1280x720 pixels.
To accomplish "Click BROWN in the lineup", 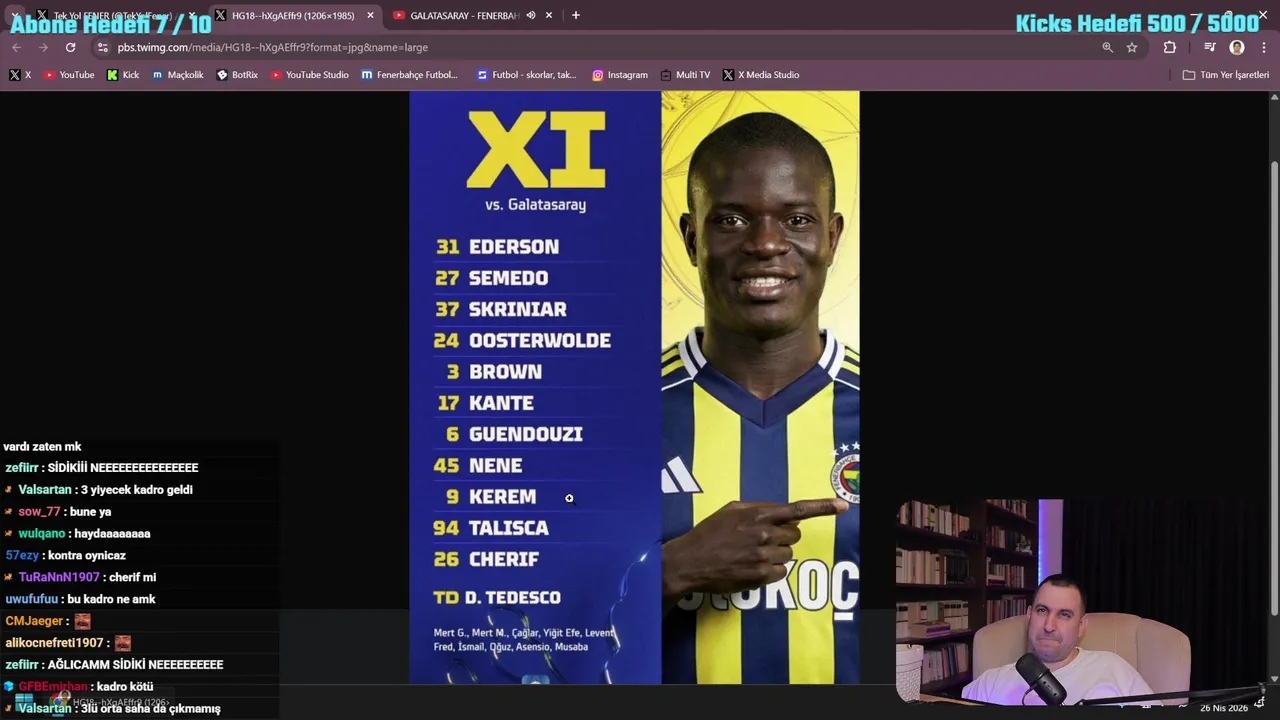I will pyautogui.click(x=505, y=372).
